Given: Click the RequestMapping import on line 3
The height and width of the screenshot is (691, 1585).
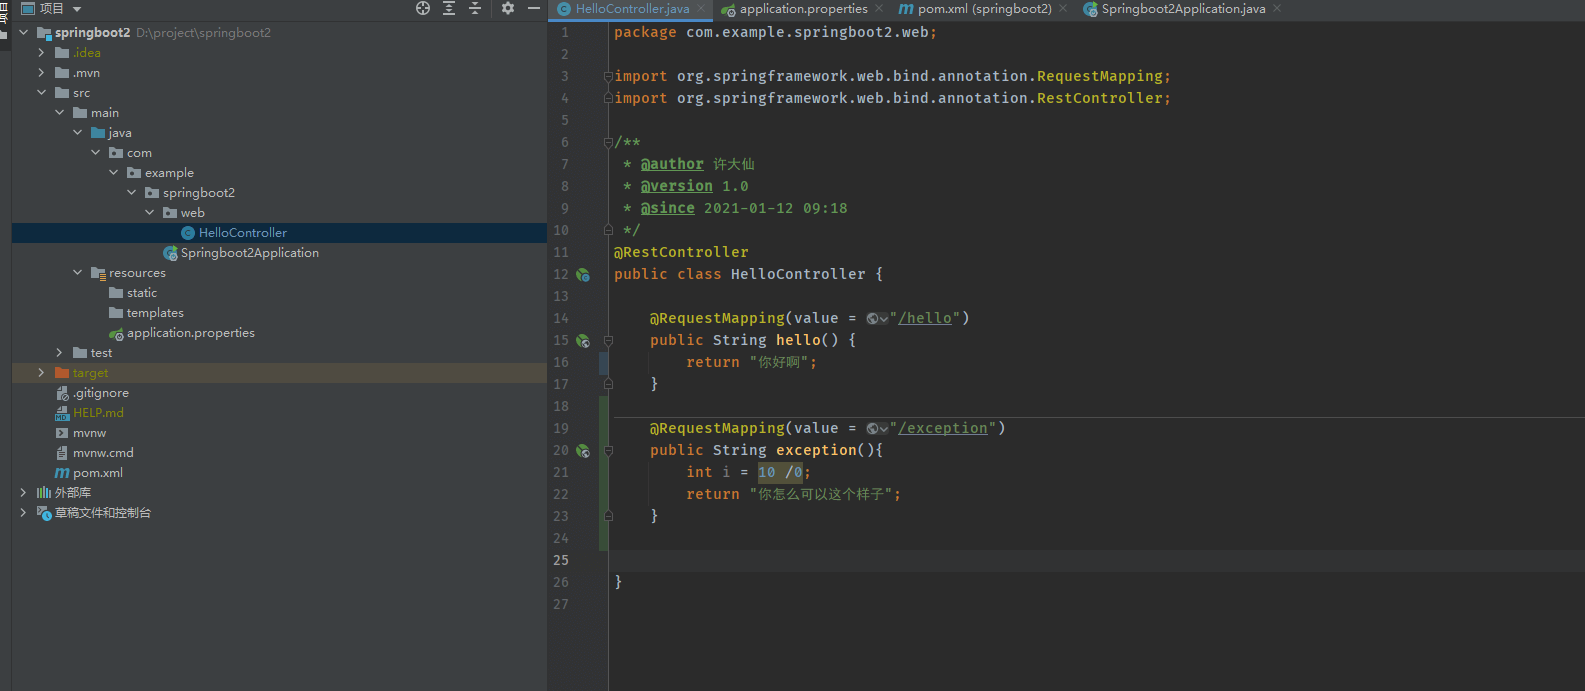Looking at the screenshot, I should (x=1100, y=76).
